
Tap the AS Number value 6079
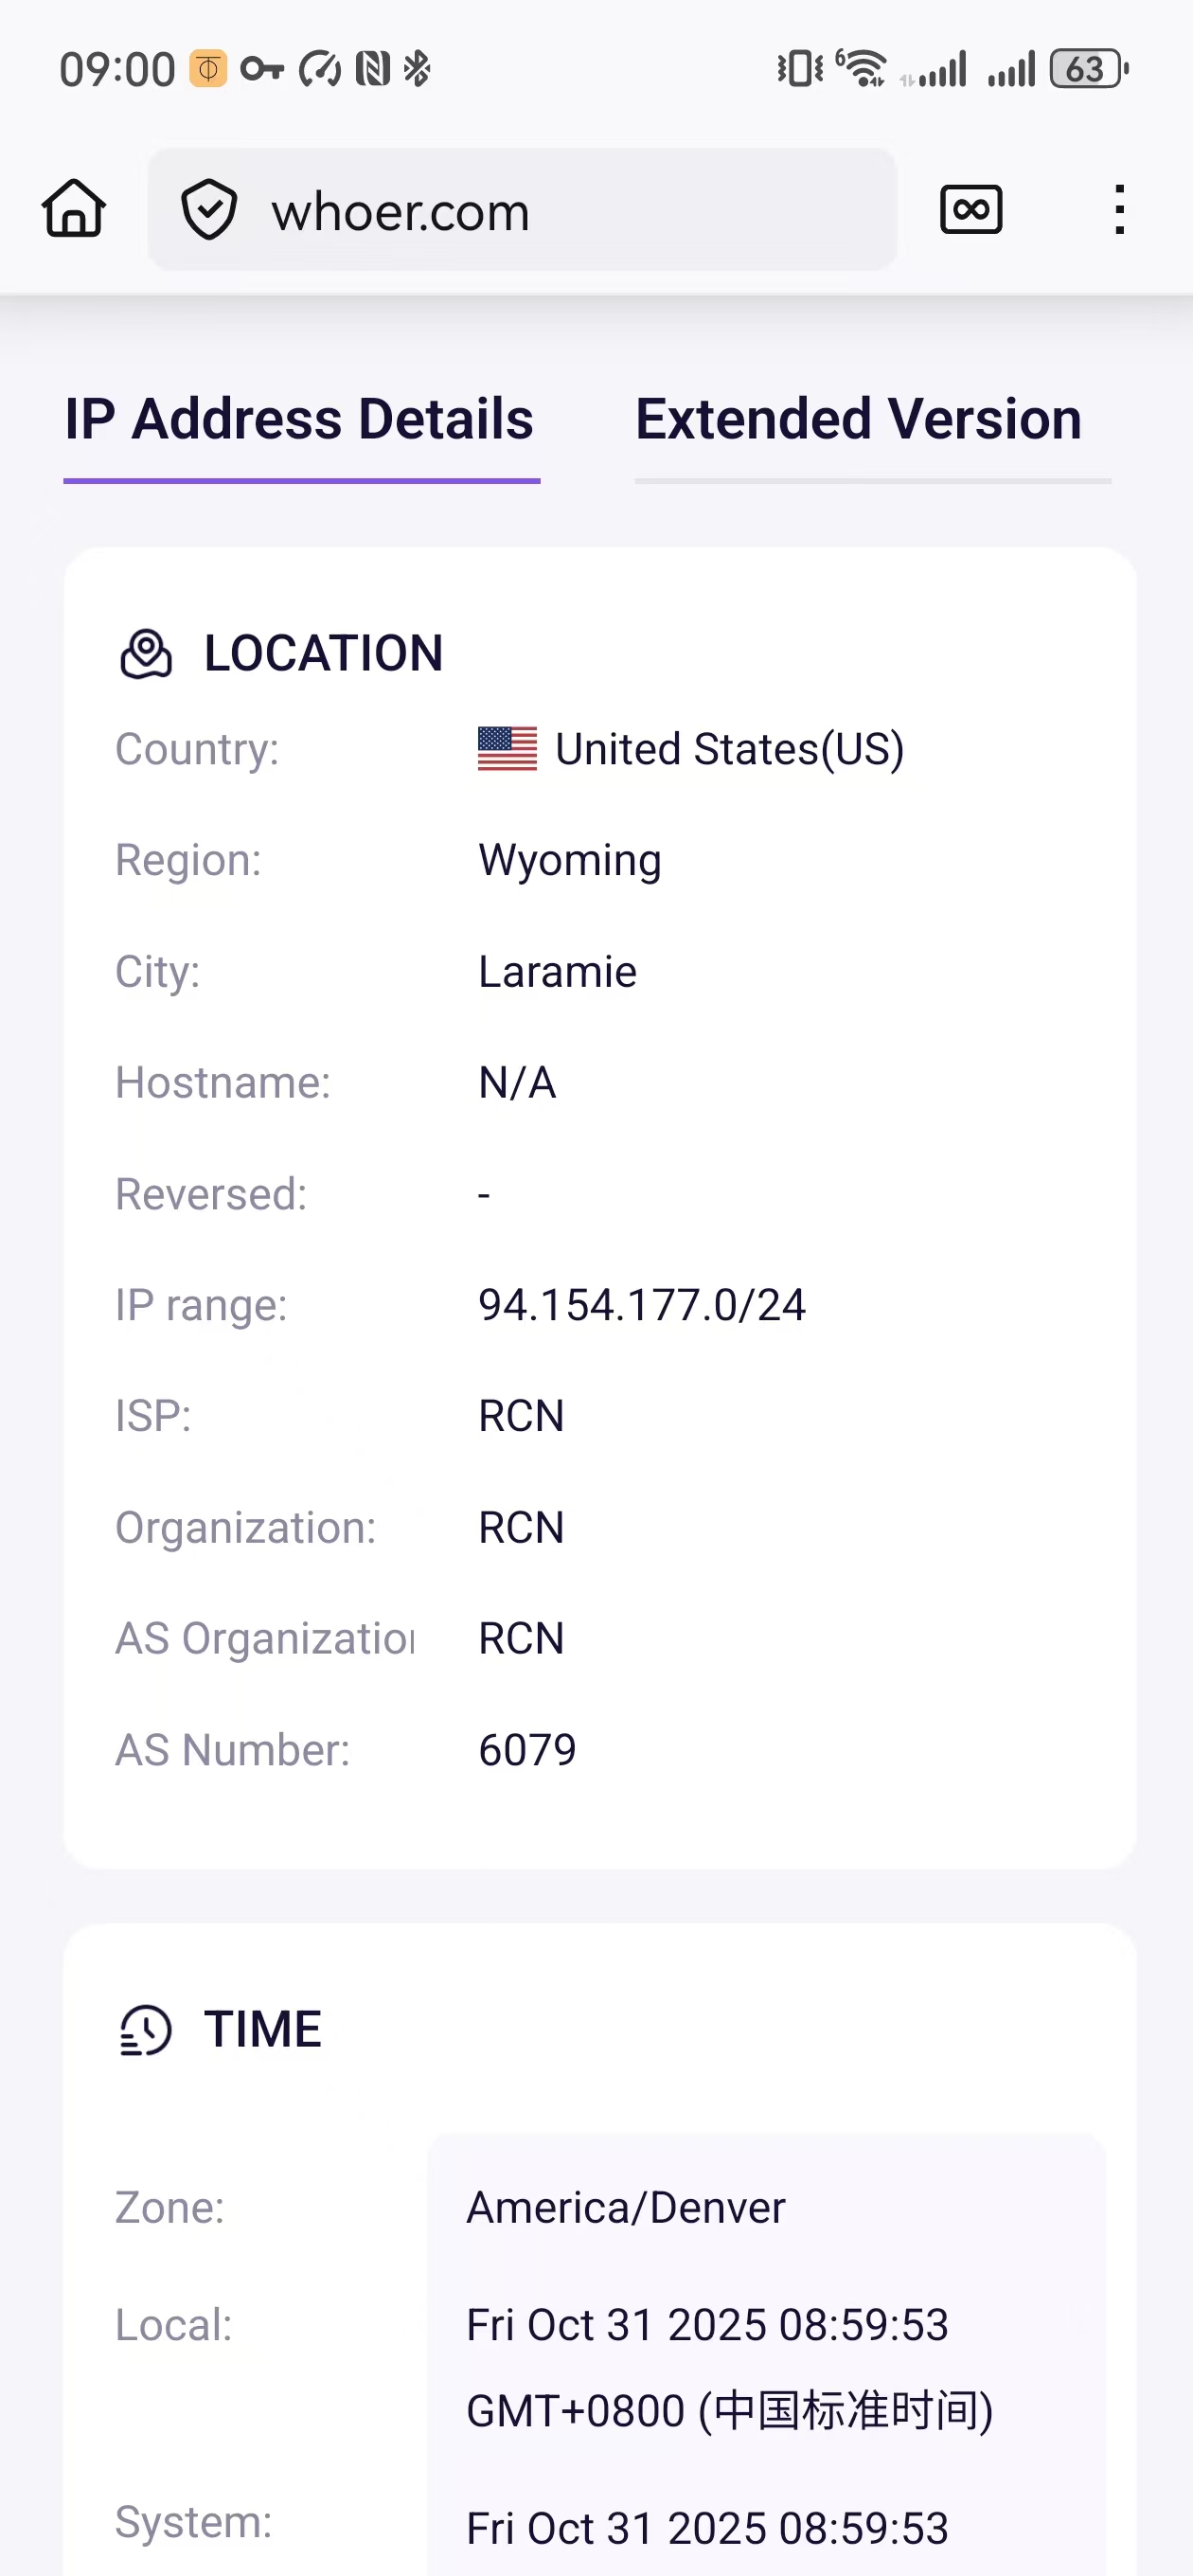click(x=527, y=1750)
